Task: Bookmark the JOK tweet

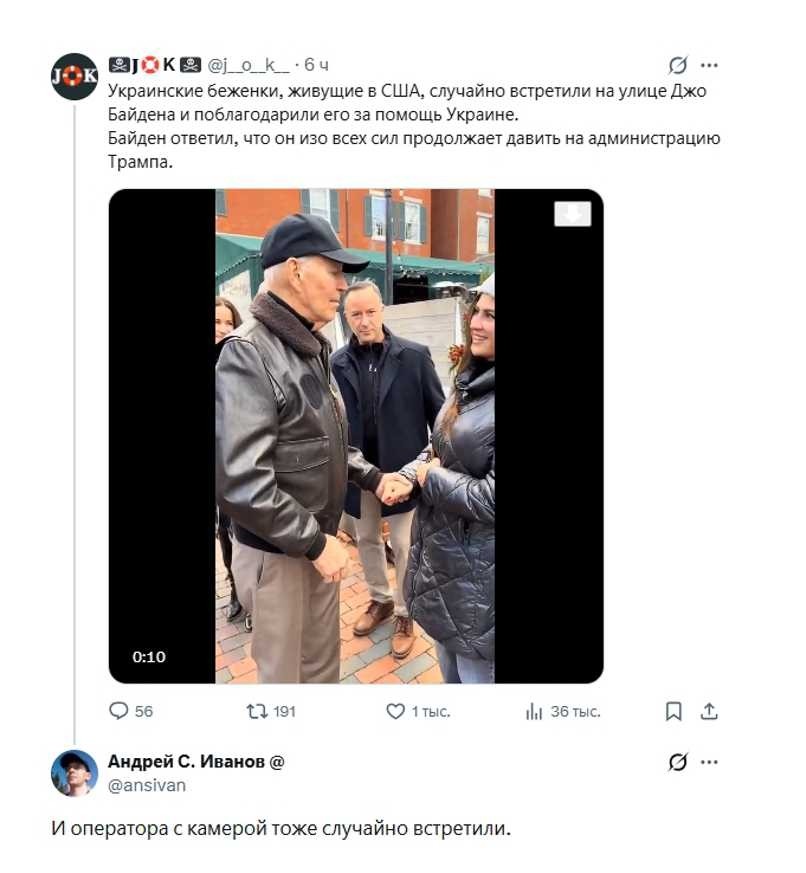Action: (674, 711)
